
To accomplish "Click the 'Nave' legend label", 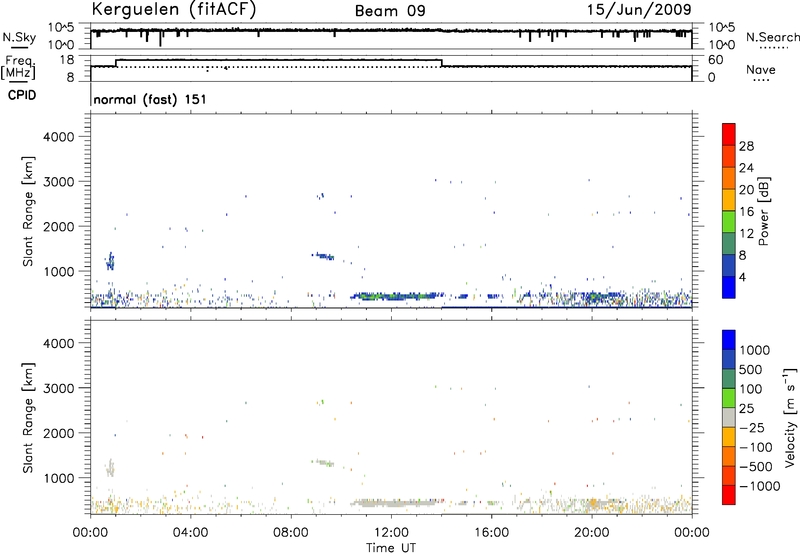I will tap(761, 69).
